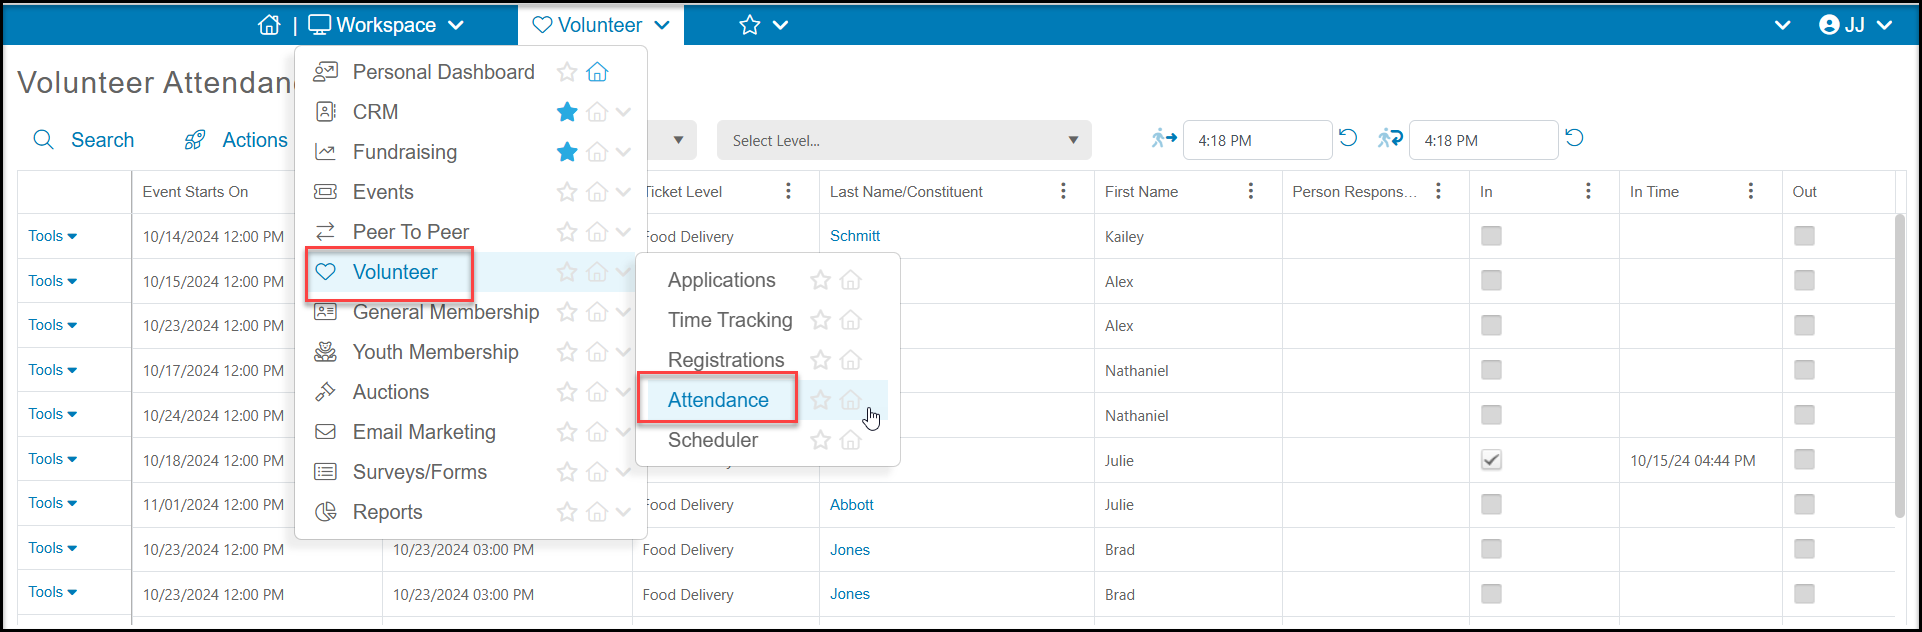
Task: Open the Select Level dropdown
Action: (904, 140)
